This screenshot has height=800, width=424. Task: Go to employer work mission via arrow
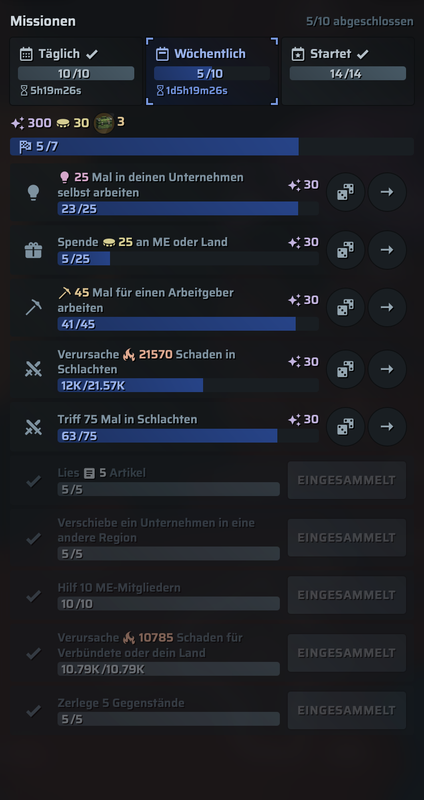pyautogui.click(x=387, y=307)
